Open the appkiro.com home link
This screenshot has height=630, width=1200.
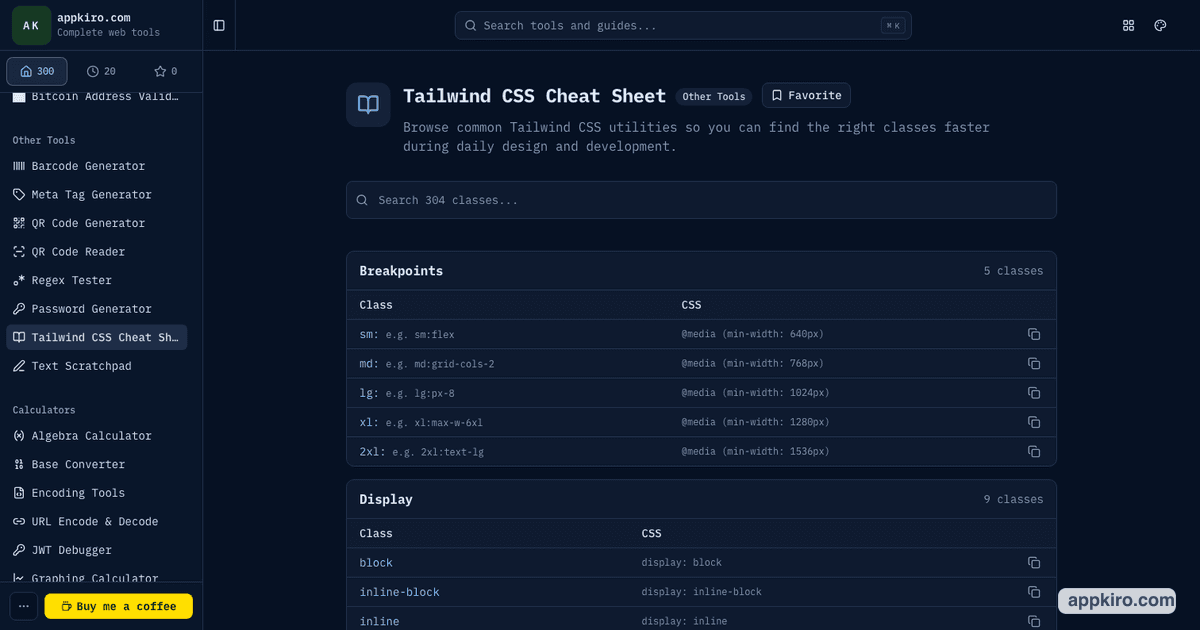93,18
